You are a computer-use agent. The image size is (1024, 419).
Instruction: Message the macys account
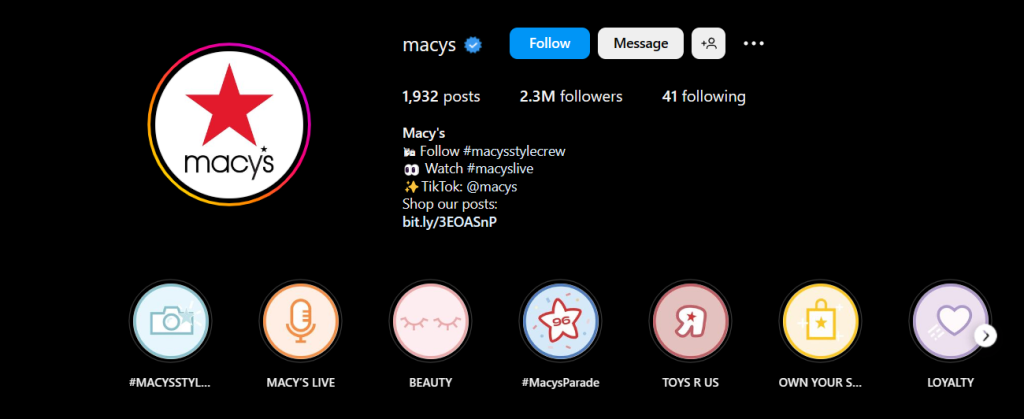tap(641, 44)
